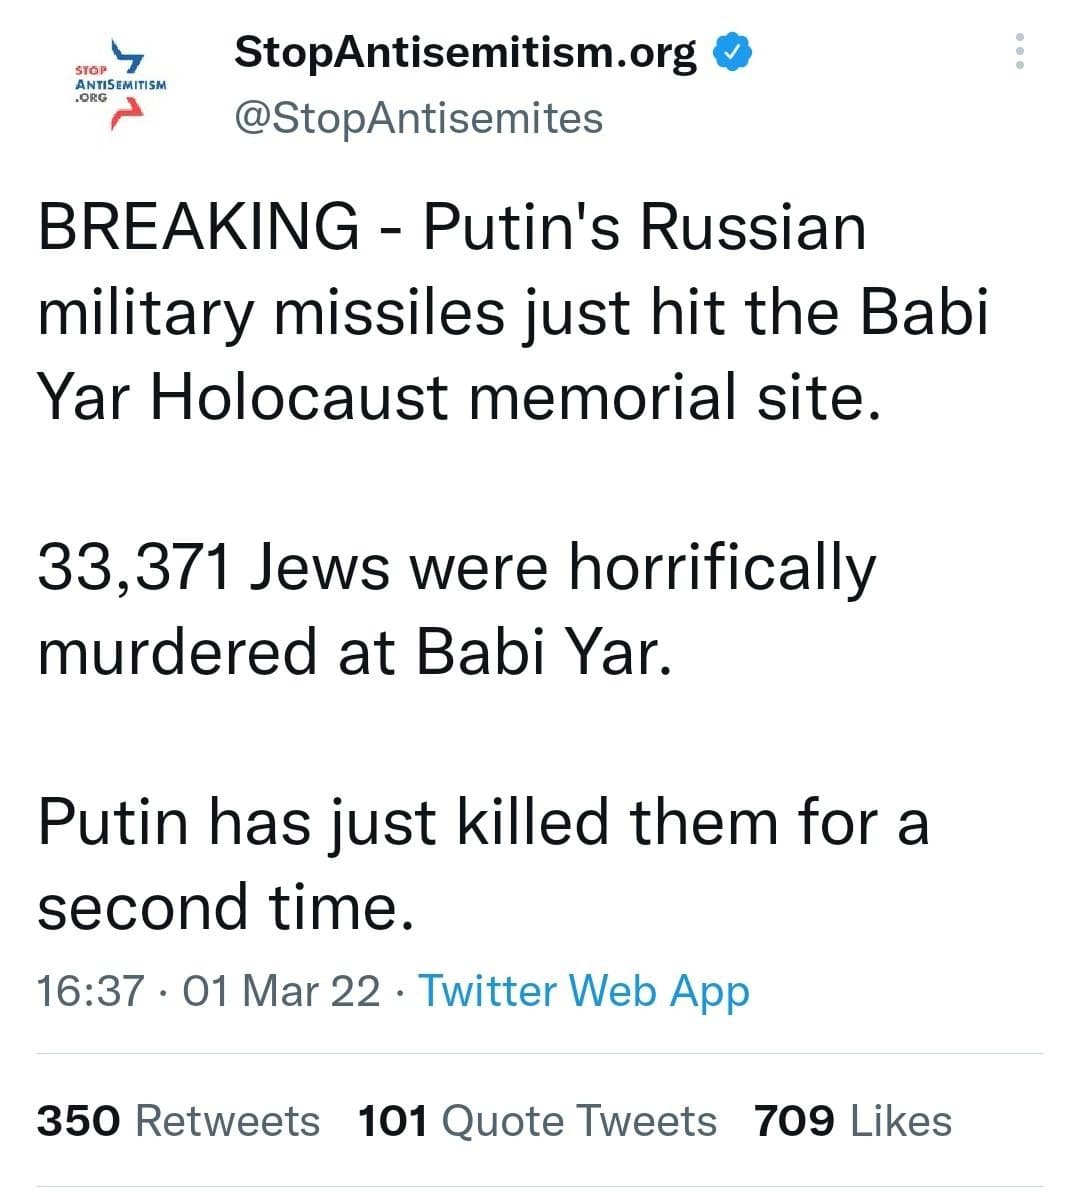Screen dimensions: 1080x1200
Task: Click the word BREAKING in the tweet
Action: point(198,226)
